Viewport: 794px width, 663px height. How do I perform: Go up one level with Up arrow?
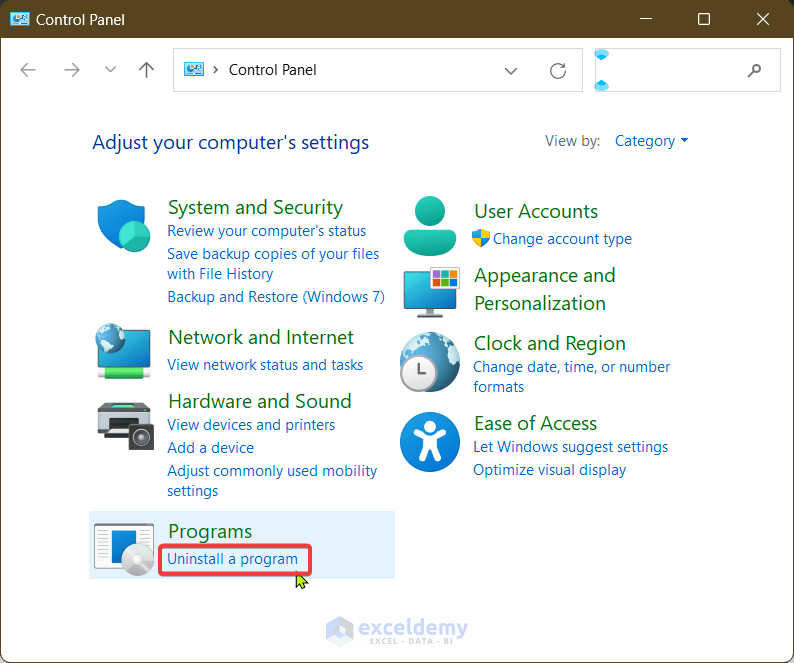click(x=147, y=70)
